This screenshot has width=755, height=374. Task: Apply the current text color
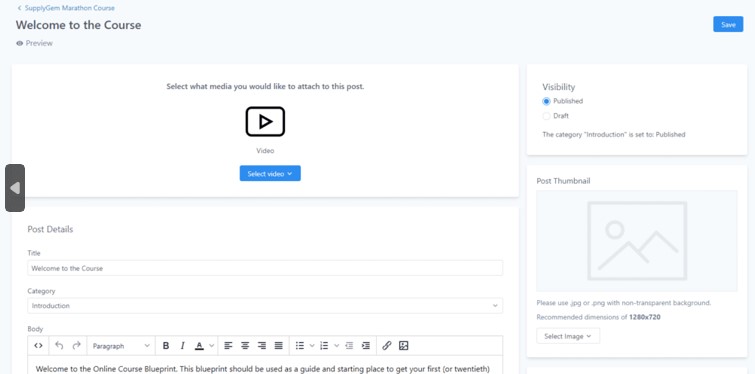click(199, 346)
